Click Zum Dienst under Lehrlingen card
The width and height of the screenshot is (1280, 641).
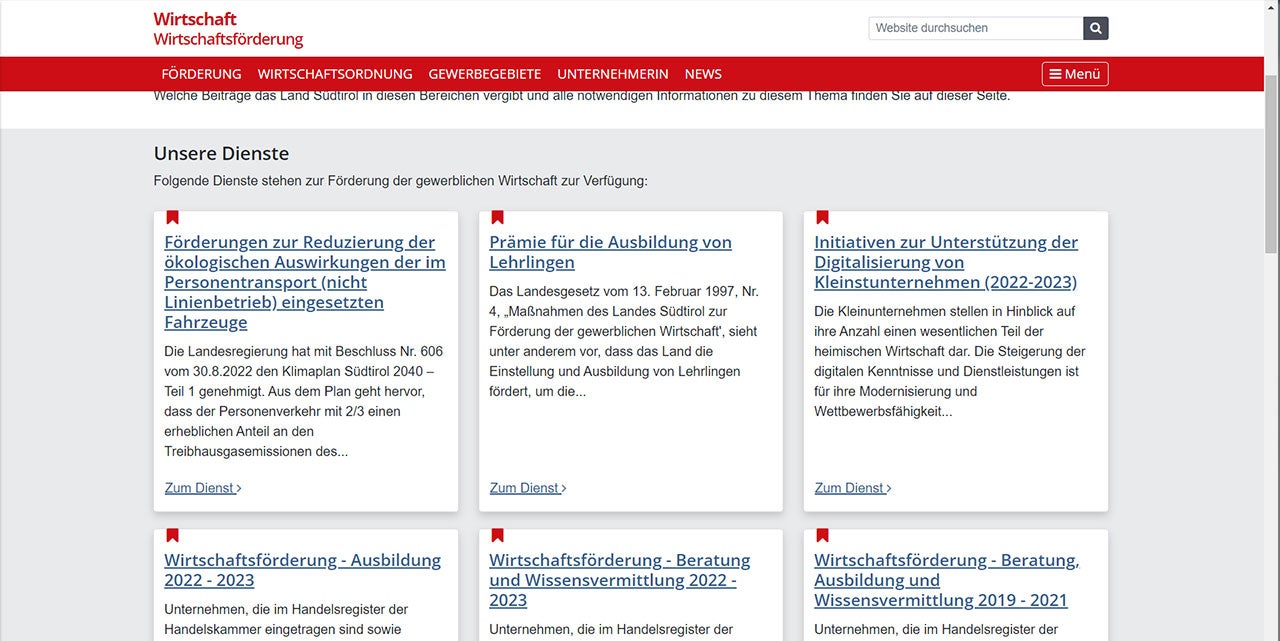pyautogui.click(x=528, y=488)
